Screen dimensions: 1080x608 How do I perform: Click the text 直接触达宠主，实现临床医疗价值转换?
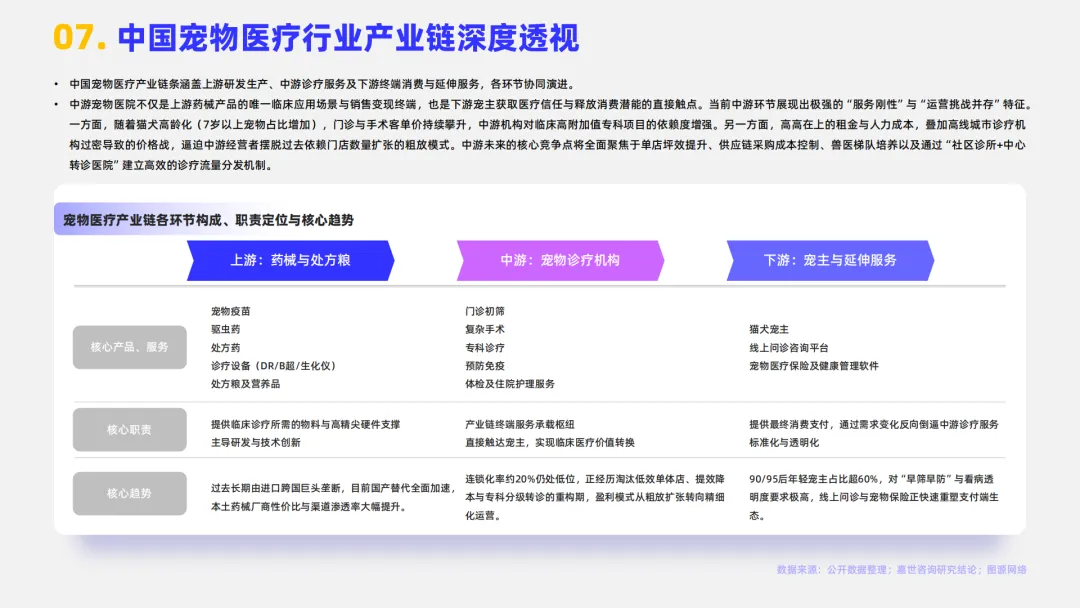tap(550, 442)
